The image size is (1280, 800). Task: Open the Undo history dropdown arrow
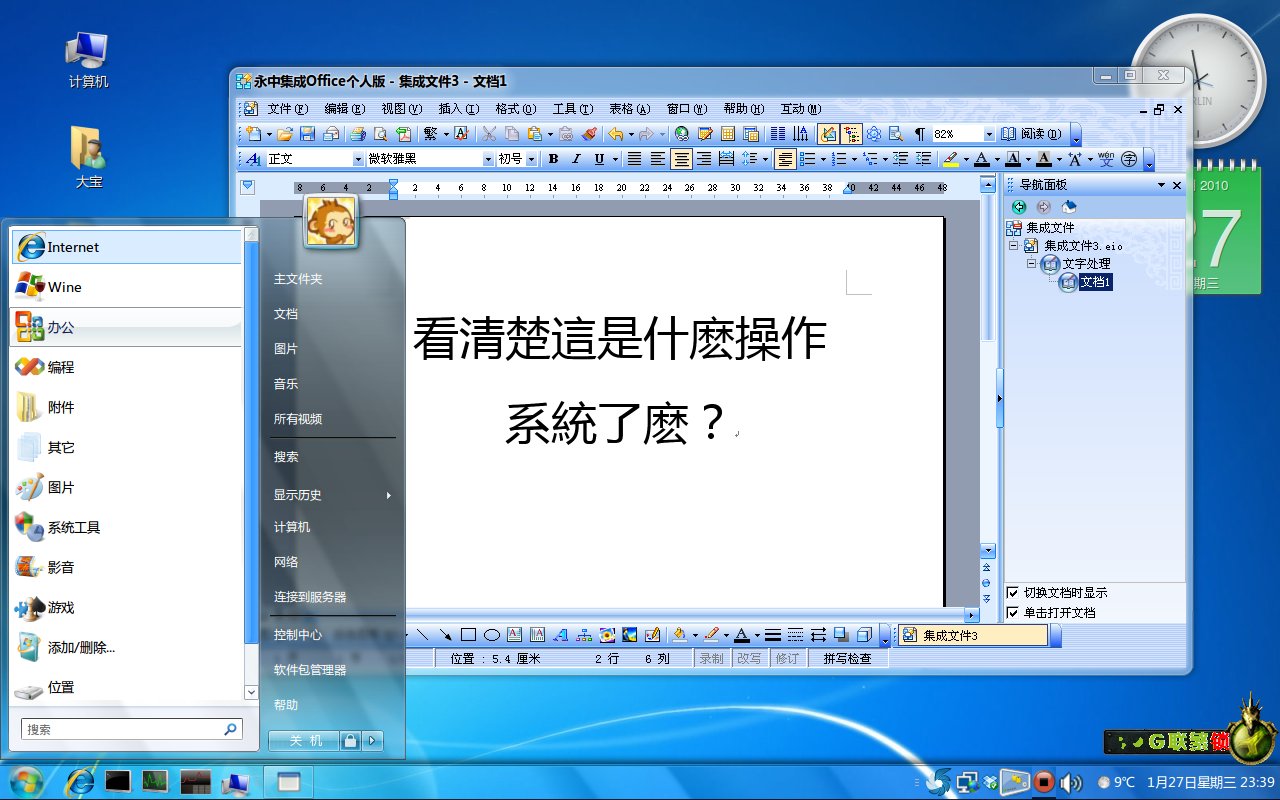pos(631,133)
